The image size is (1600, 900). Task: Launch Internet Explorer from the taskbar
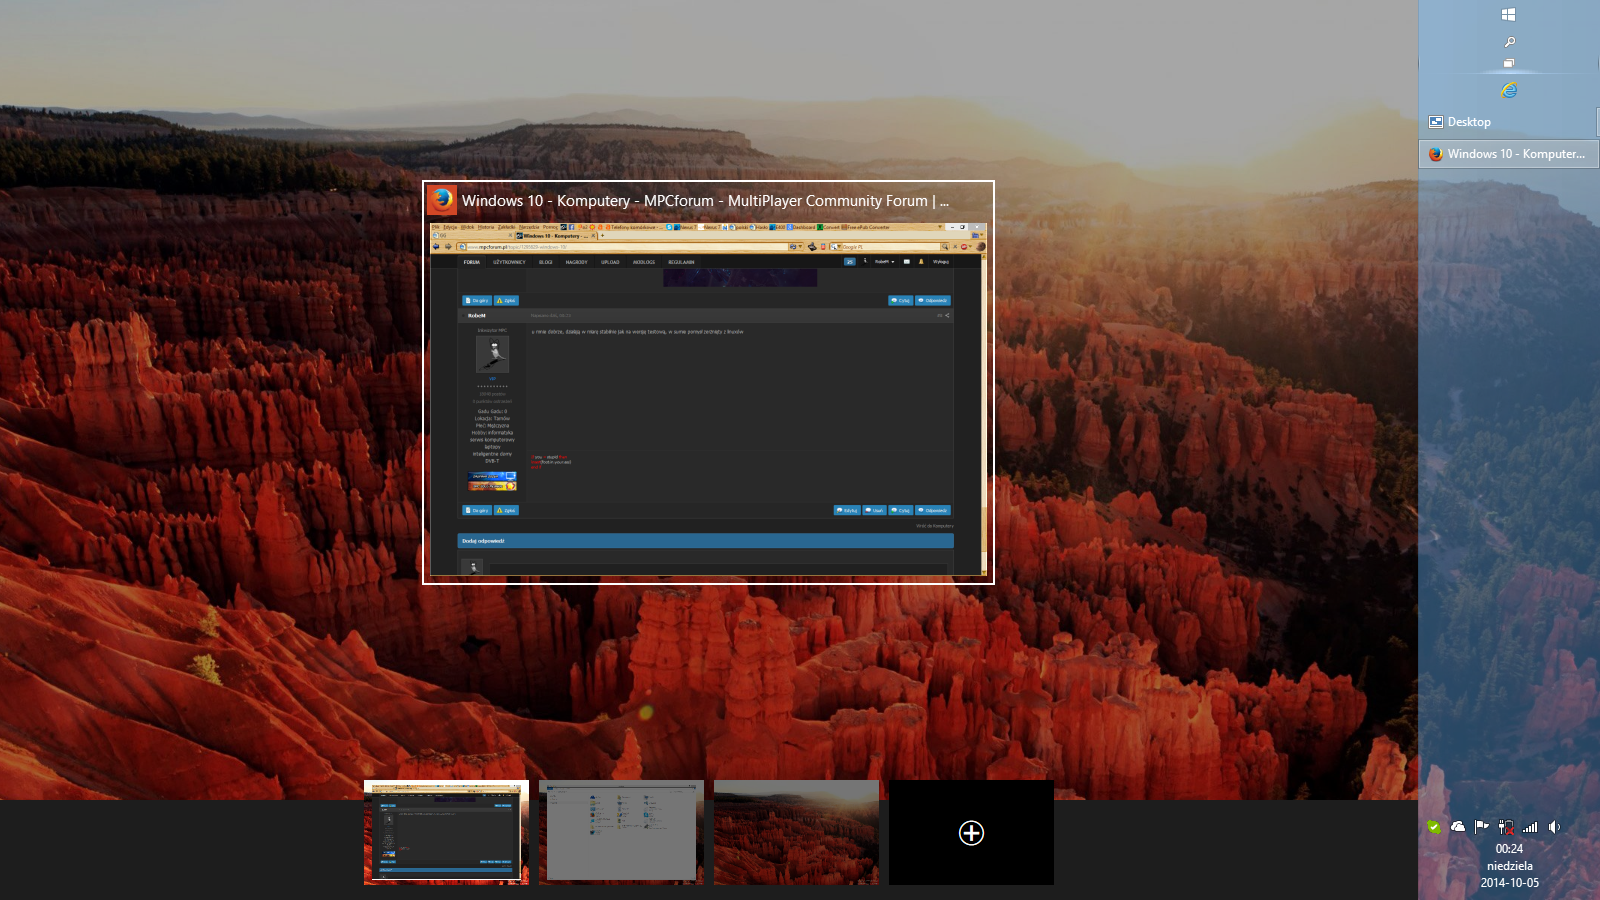coord(1509,90)
